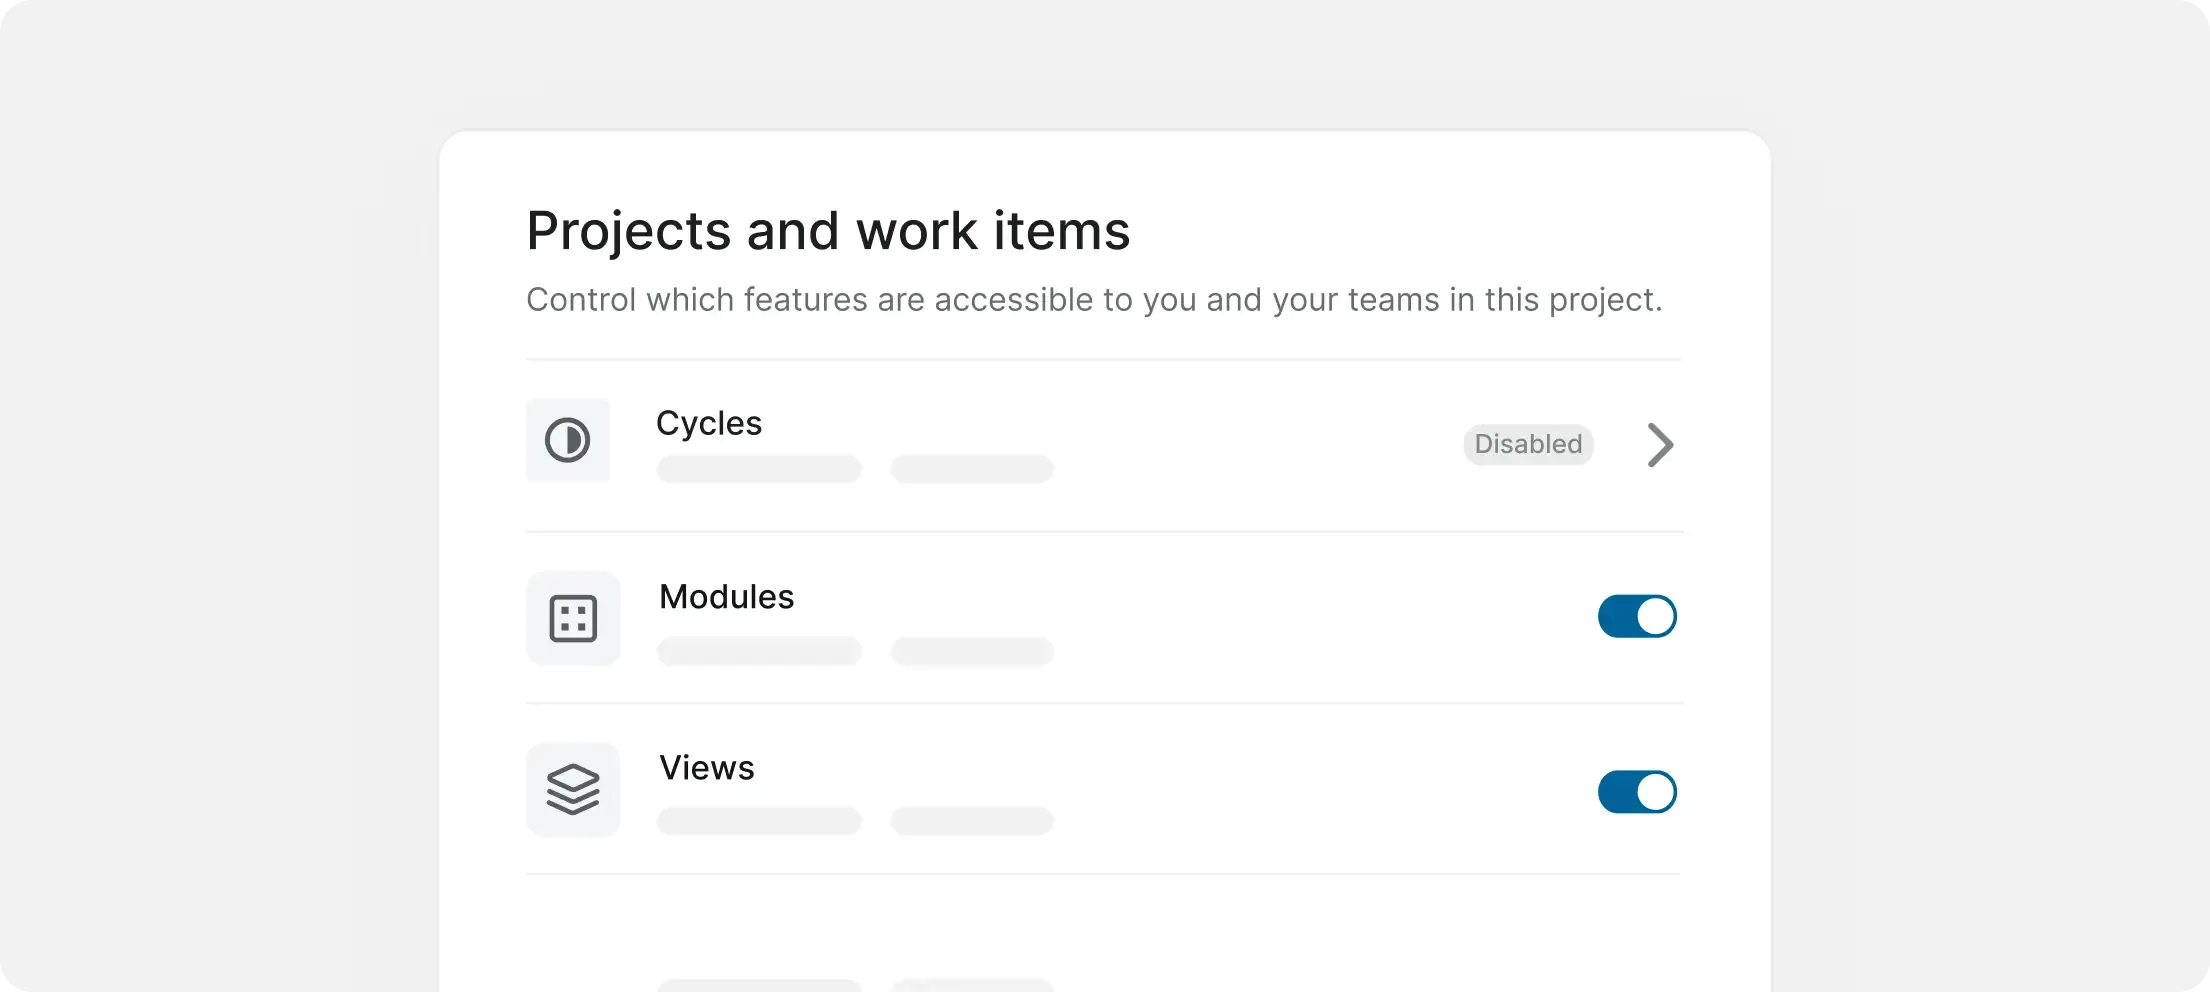Click the partially visible placeholder at the bottom

[x=758, y=985]
